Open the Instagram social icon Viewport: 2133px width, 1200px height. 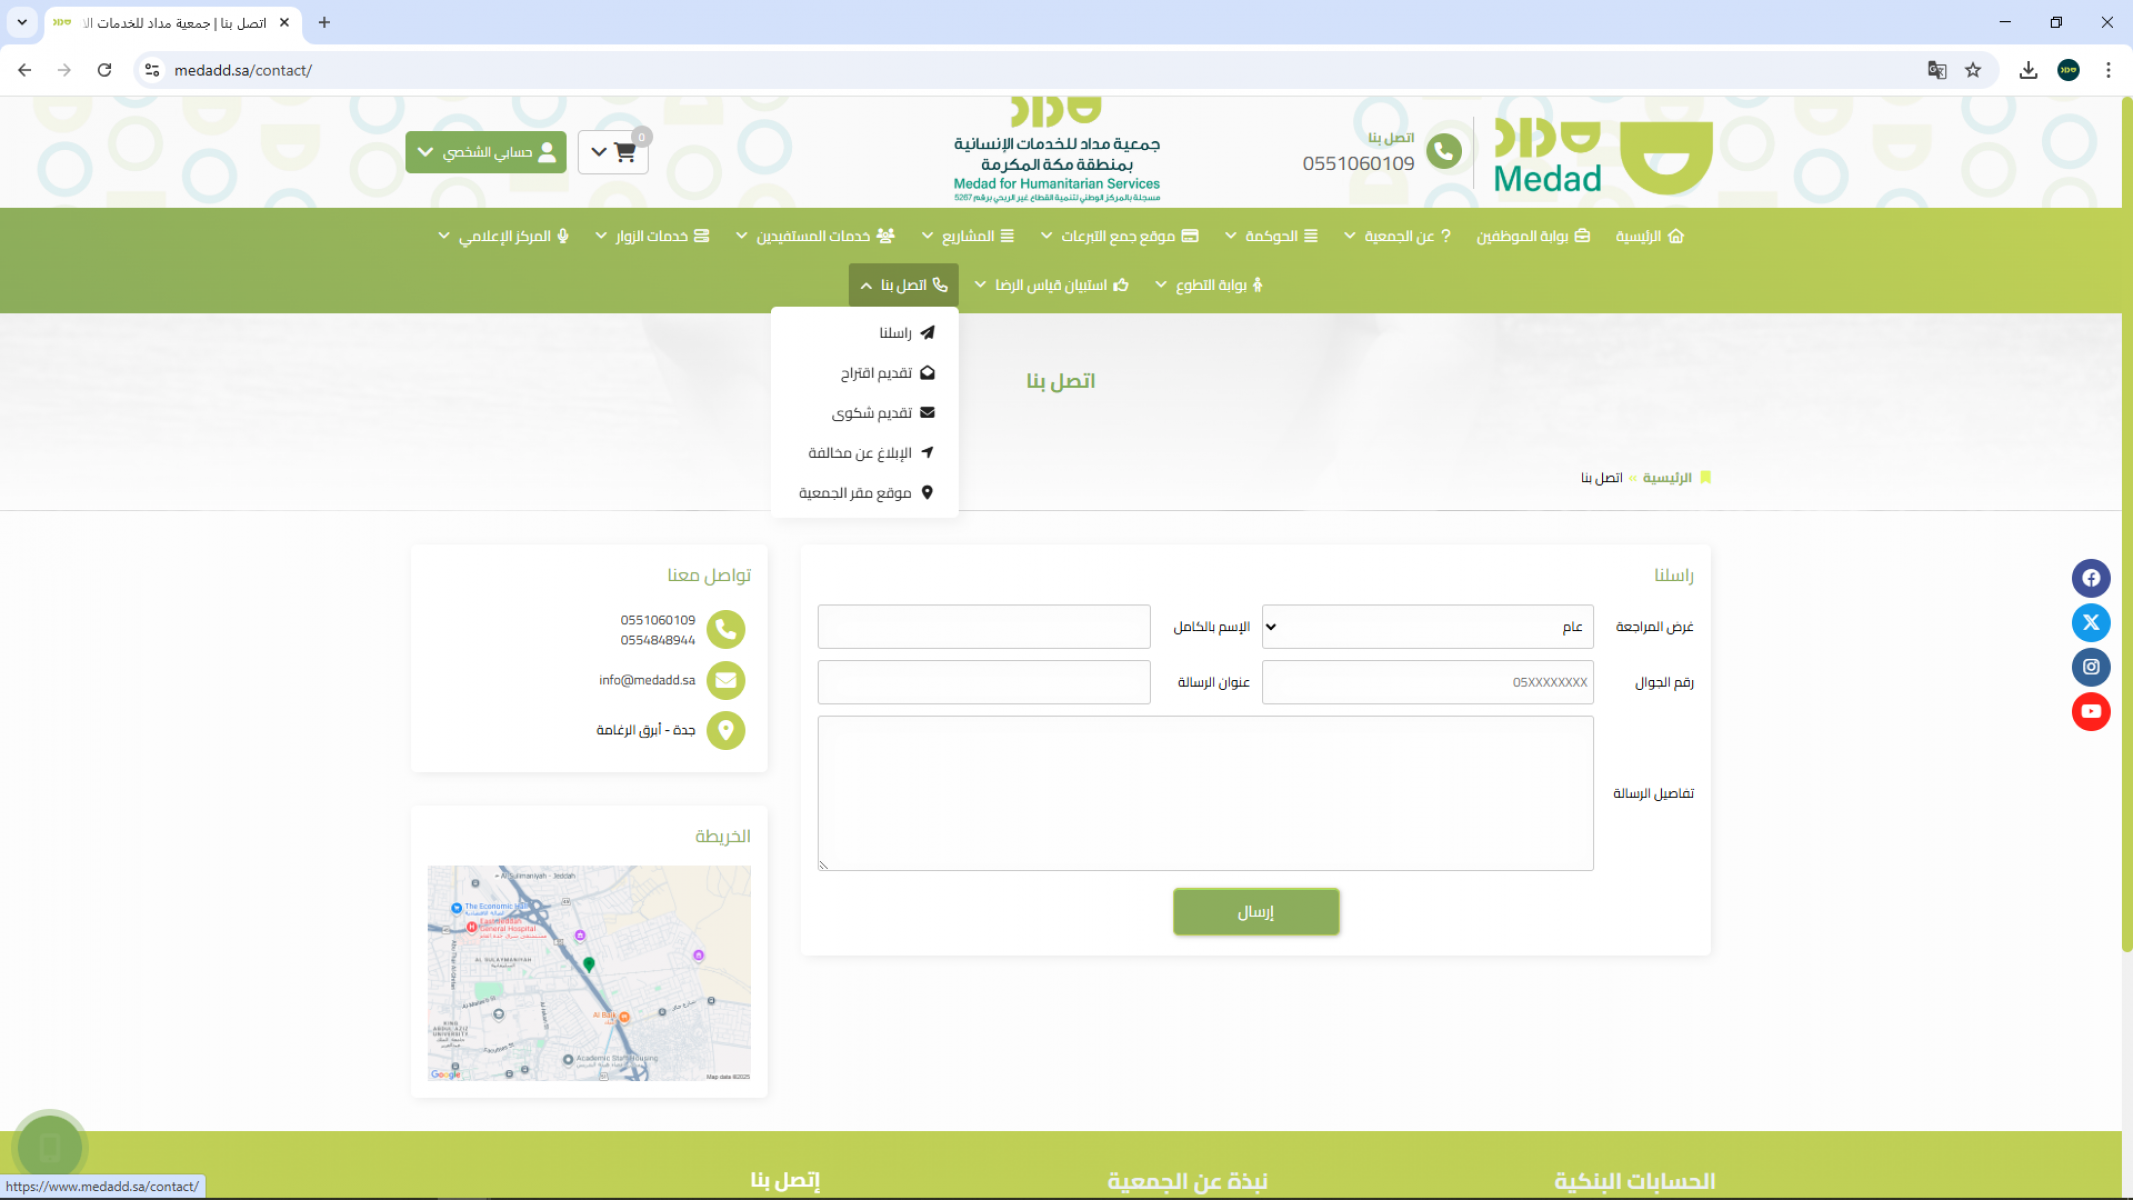coord(2090,667)
